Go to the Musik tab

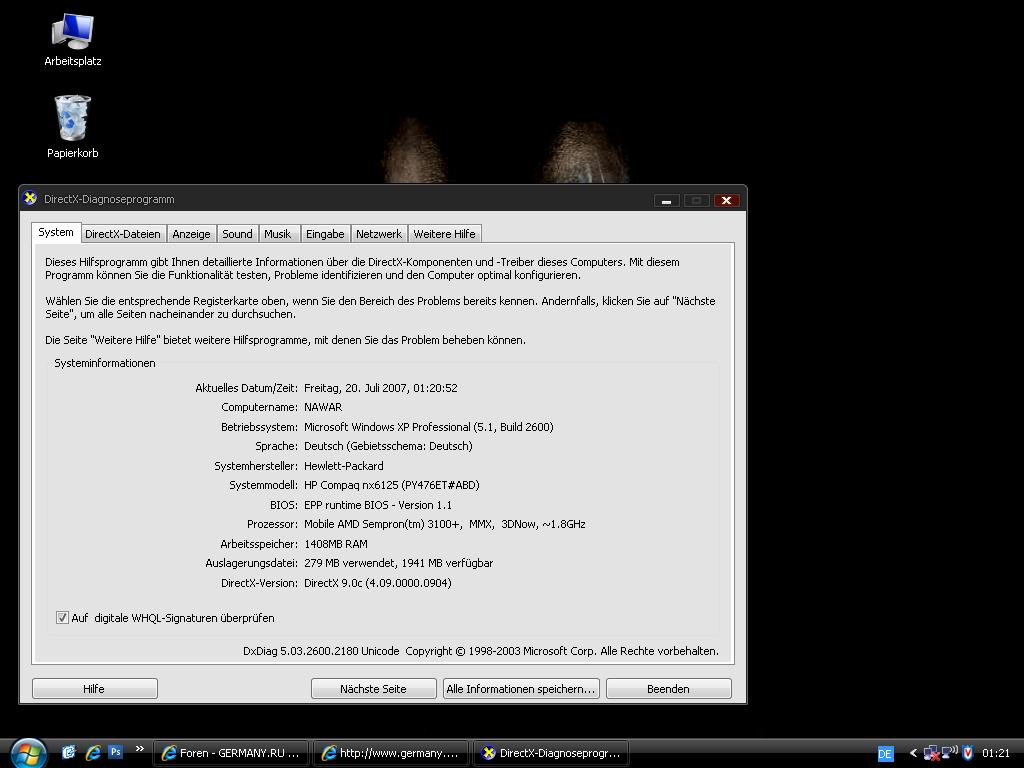pos(278,234)
